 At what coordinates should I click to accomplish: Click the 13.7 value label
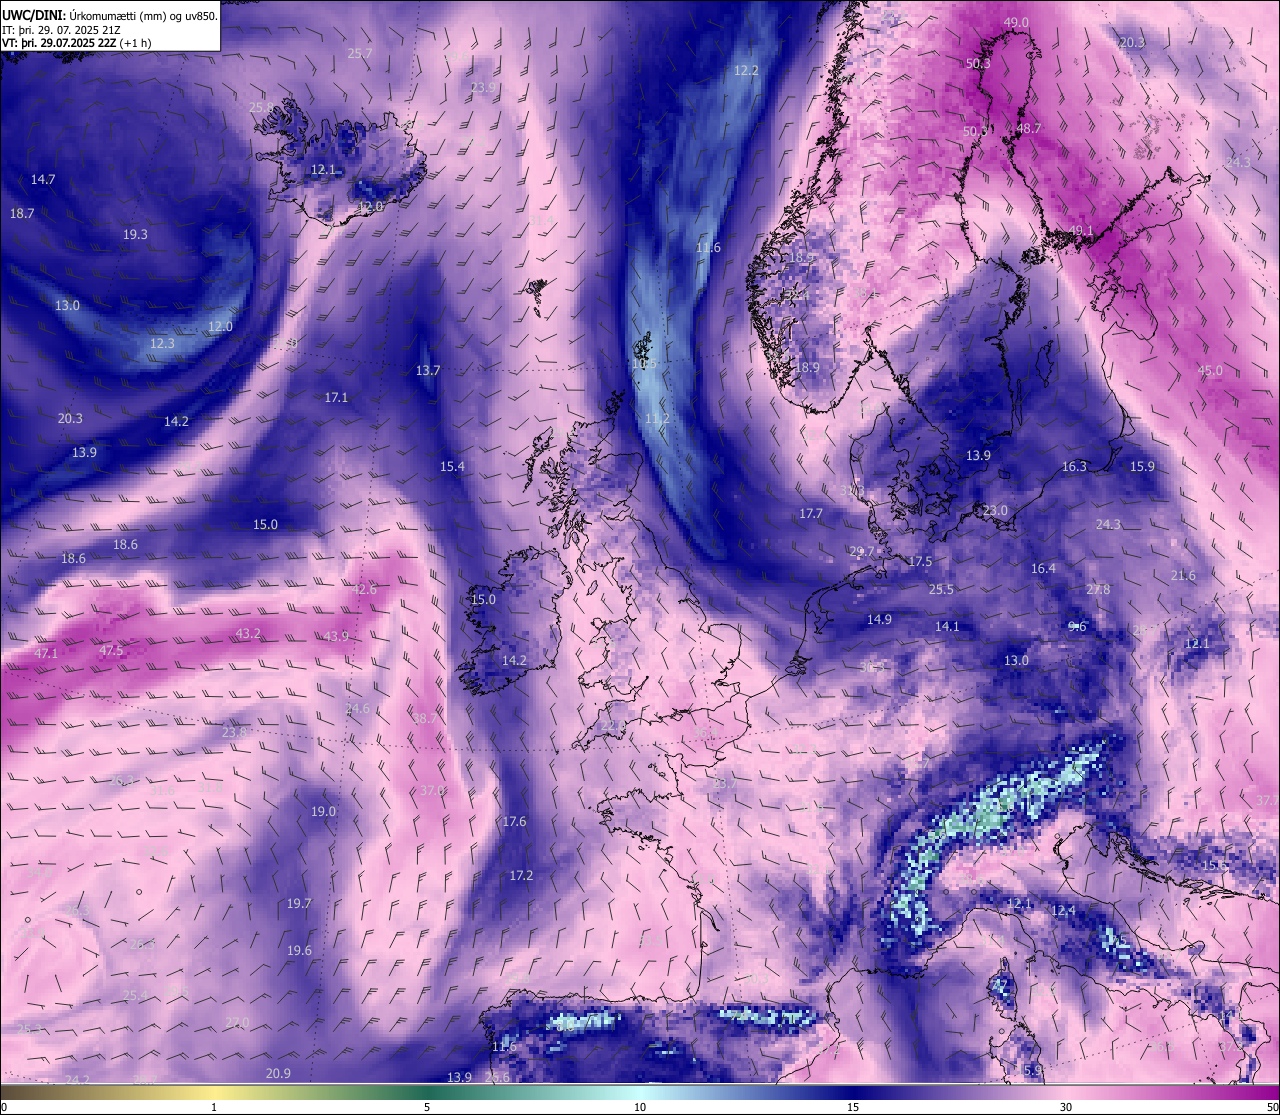click(x=428, y=371)
